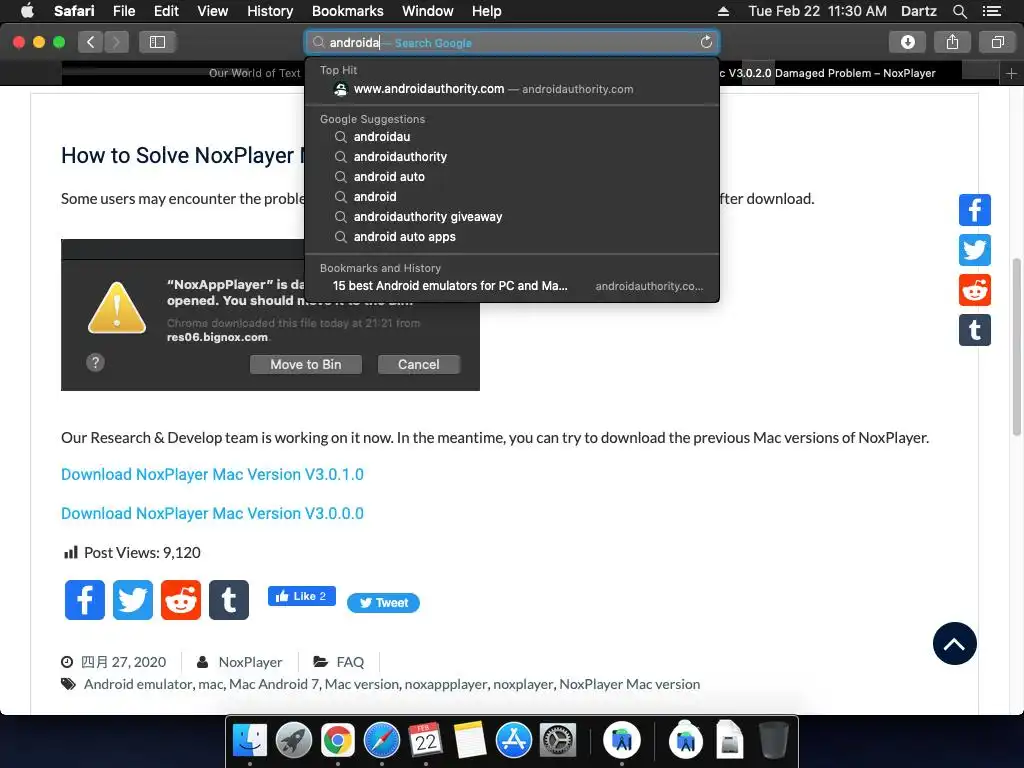The height and width of the screenshot is (768, 1024).
Task: Open Safari from the Dock
Action: 381,741
